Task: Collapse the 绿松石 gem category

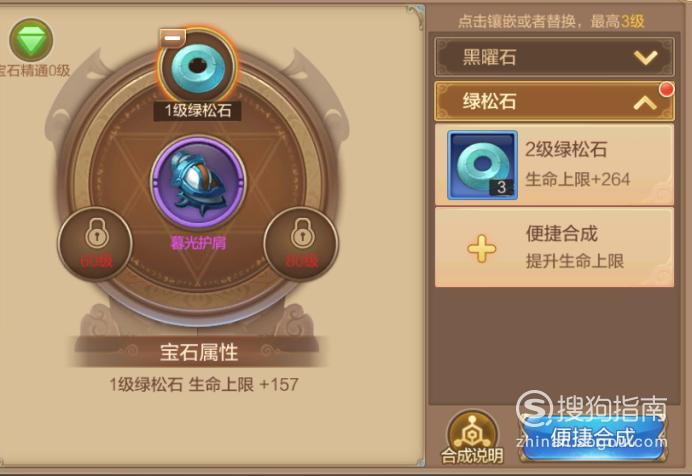Action: coord(554,101)
